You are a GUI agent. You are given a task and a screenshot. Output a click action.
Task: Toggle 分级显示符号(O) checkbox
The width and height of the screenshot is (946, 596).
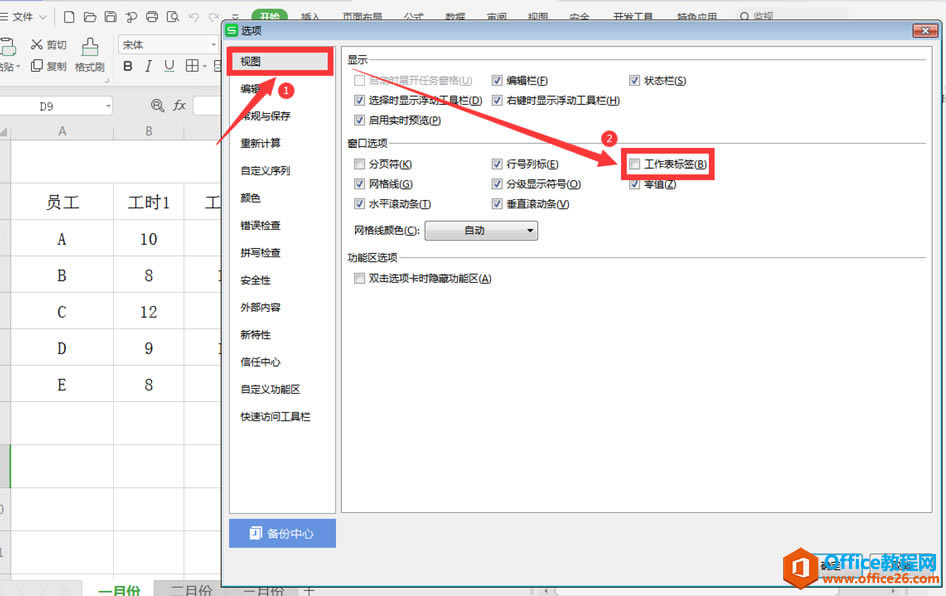497,184
